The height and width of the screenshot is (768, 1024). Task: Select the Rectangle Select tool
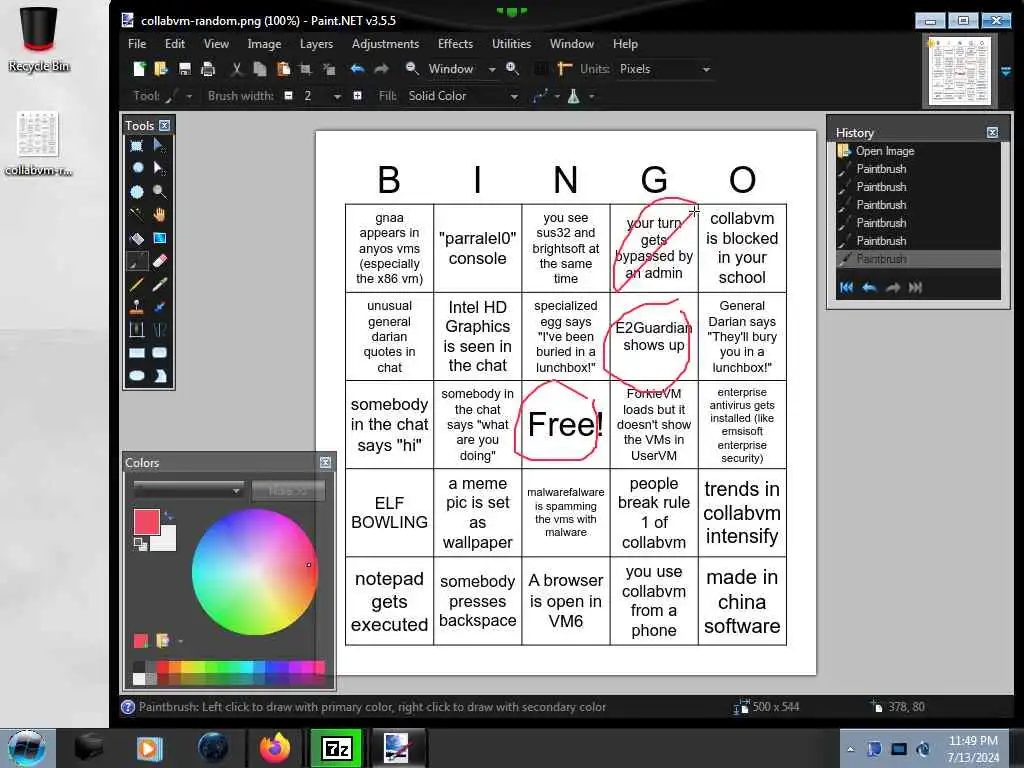[136, 146]
